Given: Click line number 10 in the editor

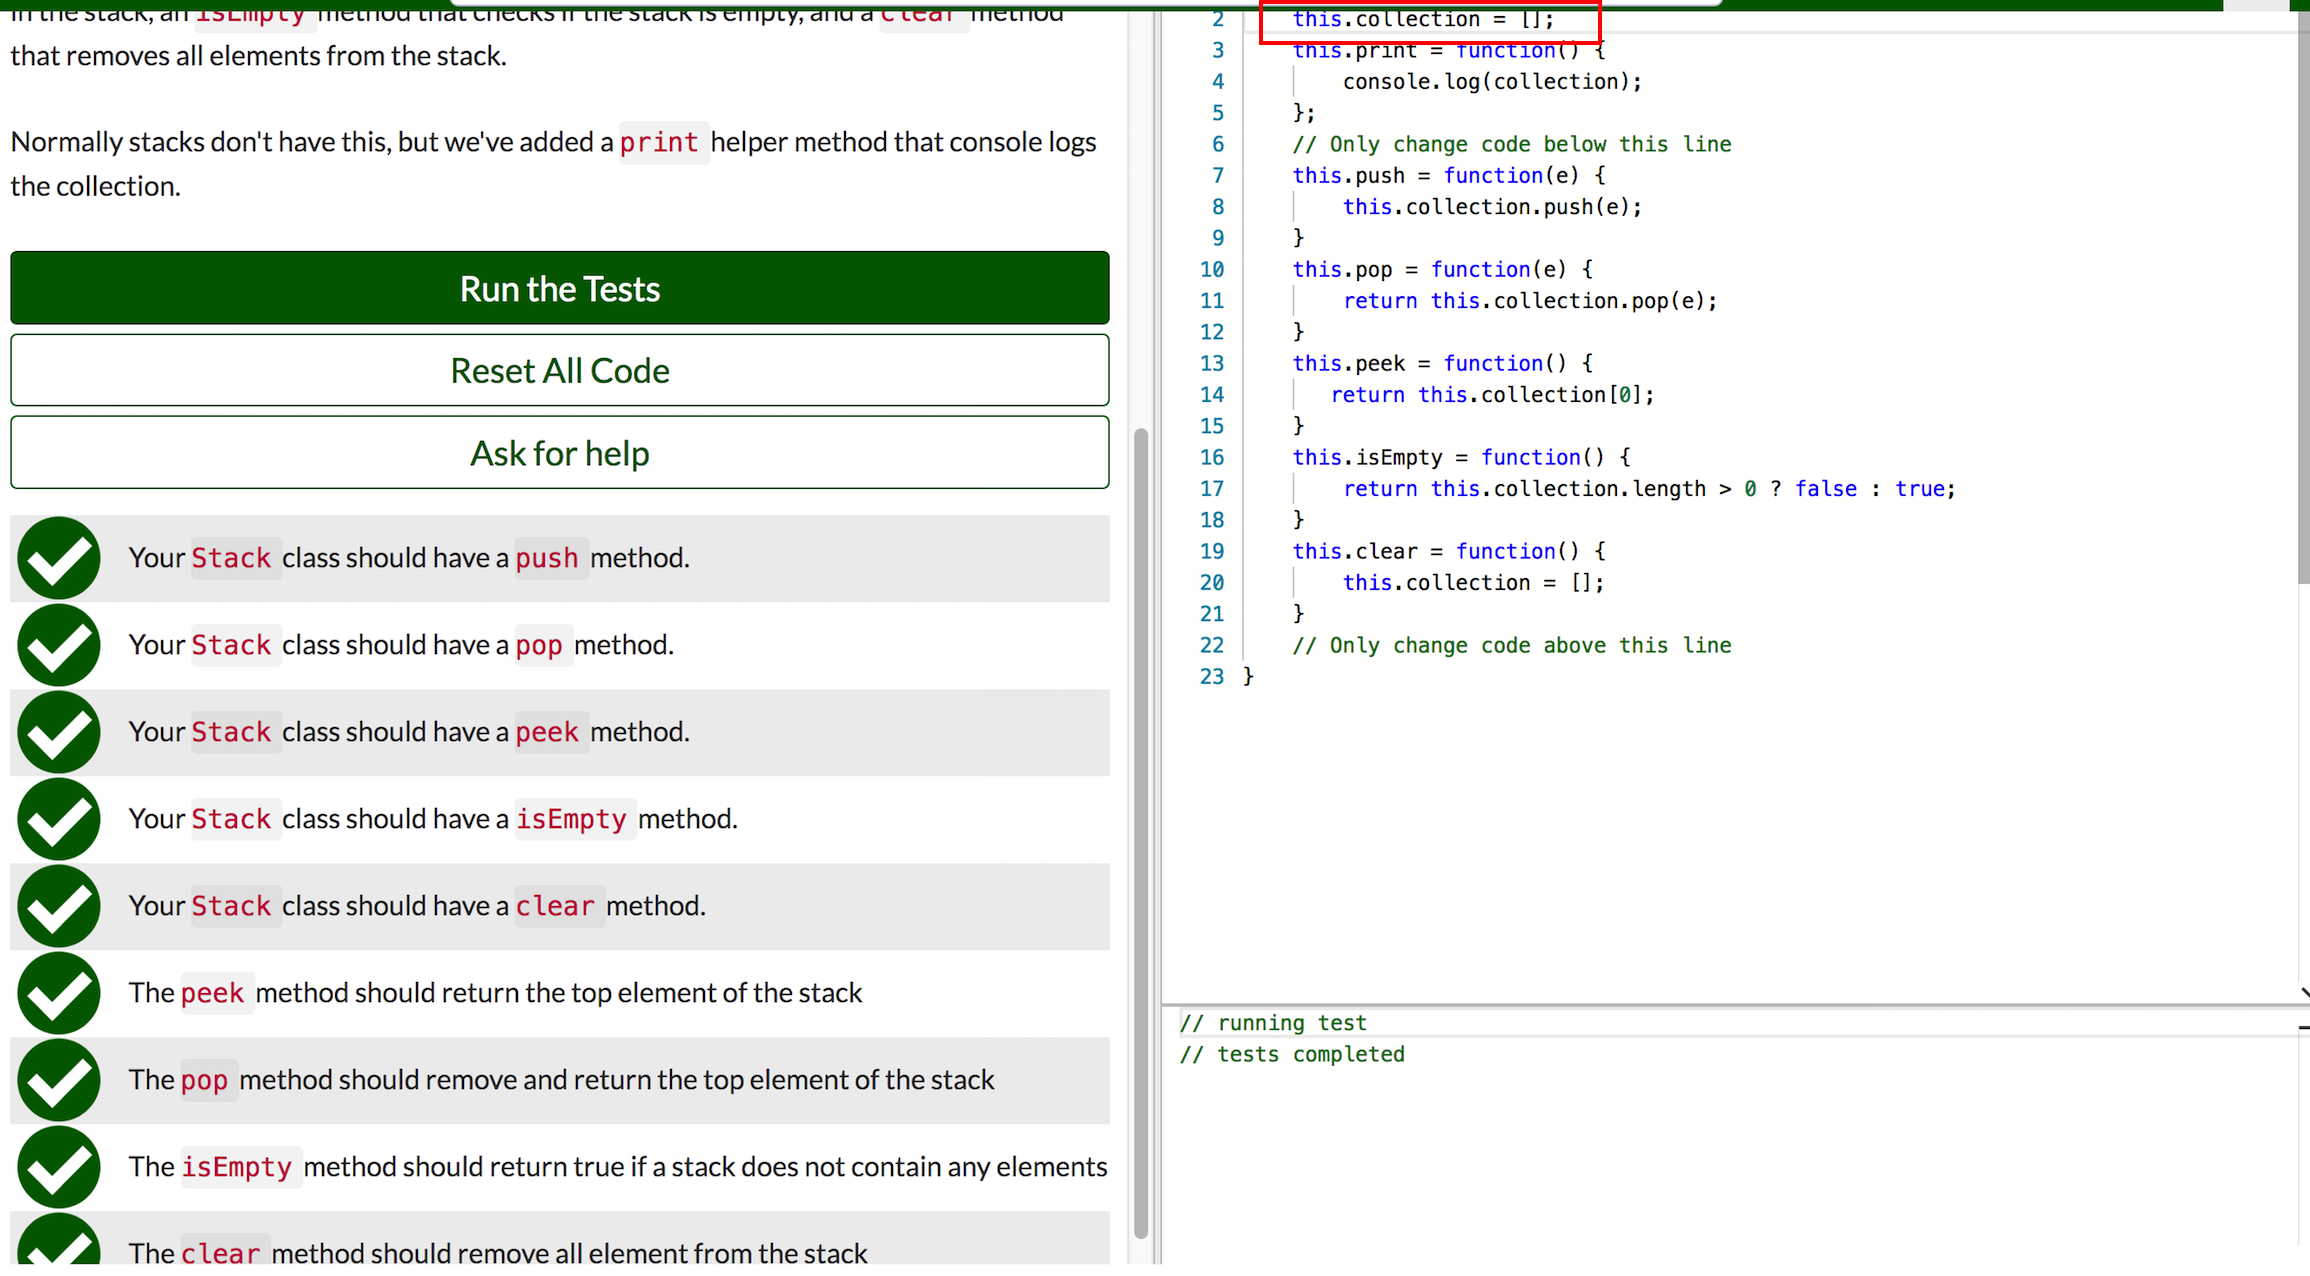Looking at the screenshot, I should pyautogui.click(x=1211, y=269).
